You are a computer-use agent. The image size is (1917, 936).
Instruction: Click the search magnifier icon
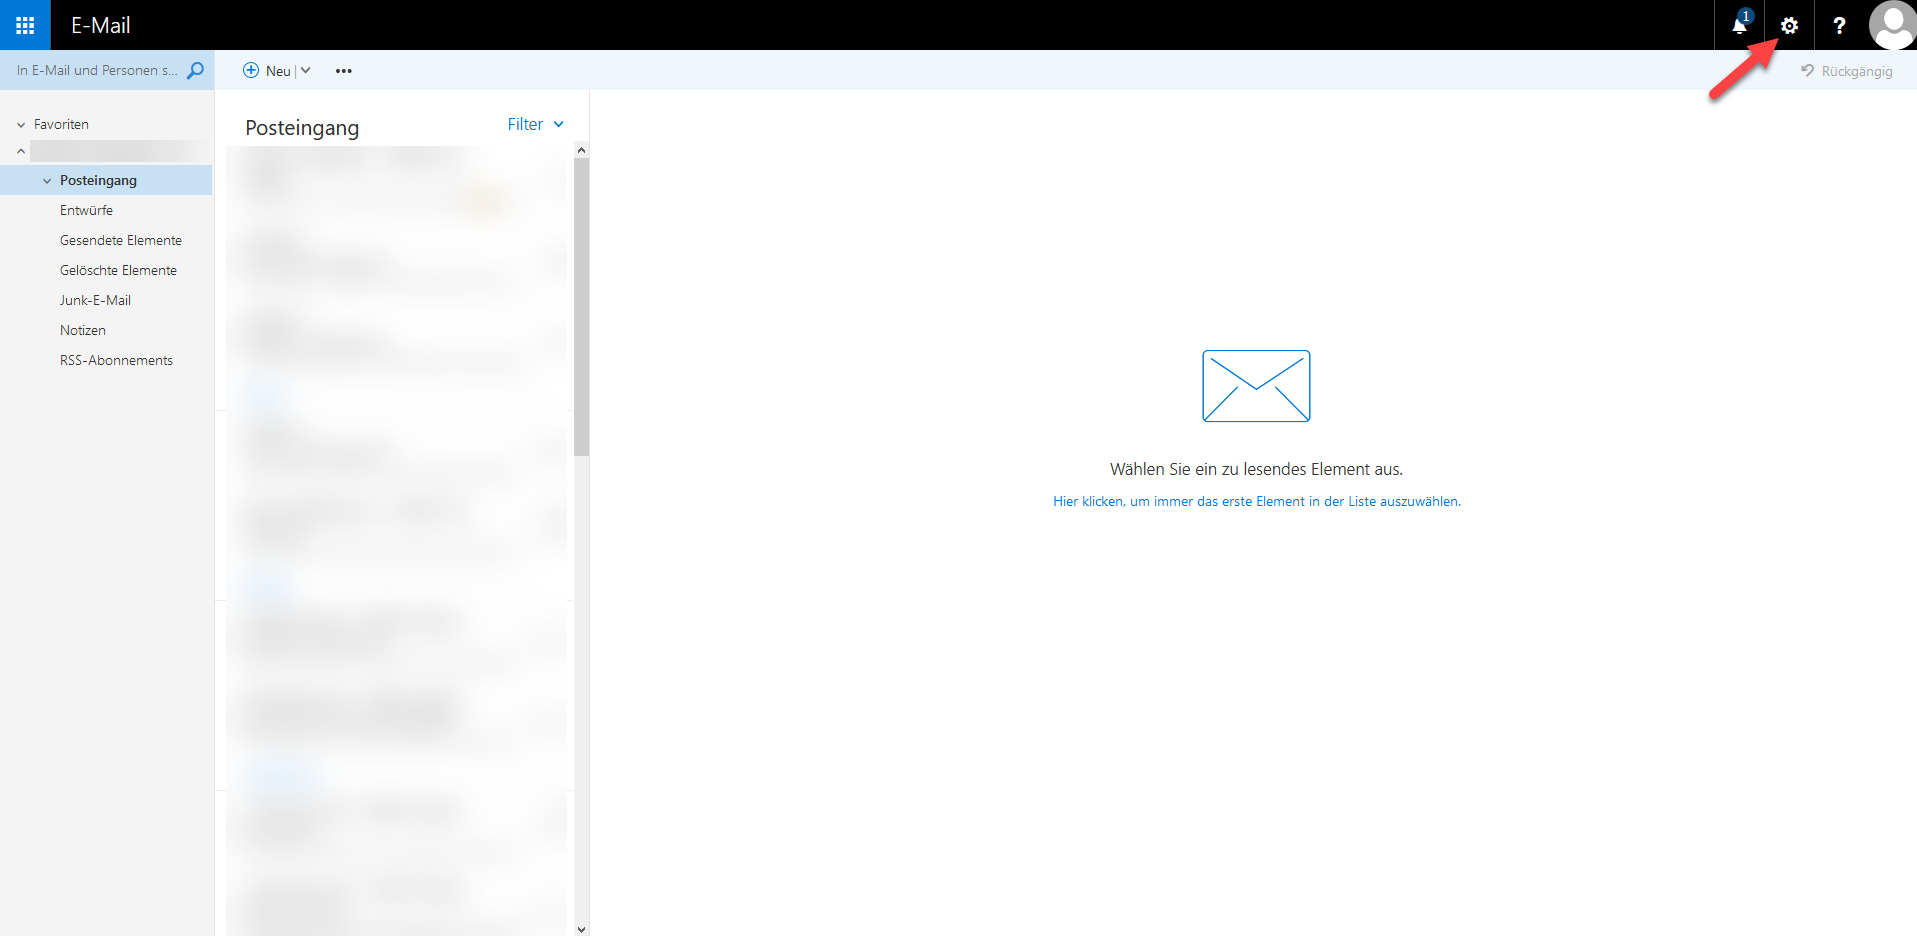click(196, 70)
